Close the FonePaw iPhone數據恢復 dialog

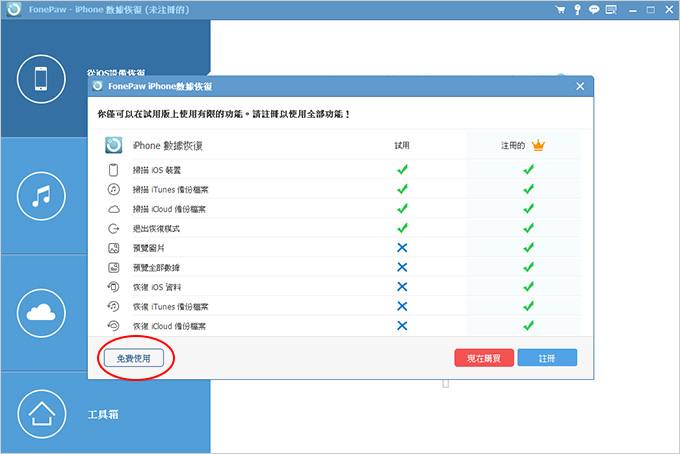(580, 86)
